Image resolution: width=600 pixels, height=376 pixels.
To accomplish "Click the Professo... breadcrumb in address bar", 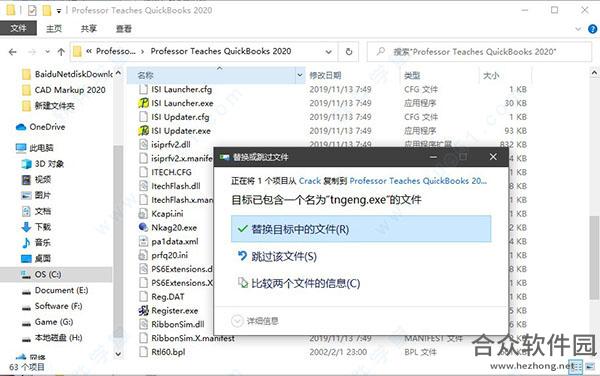I will click(x=116, y=51).
